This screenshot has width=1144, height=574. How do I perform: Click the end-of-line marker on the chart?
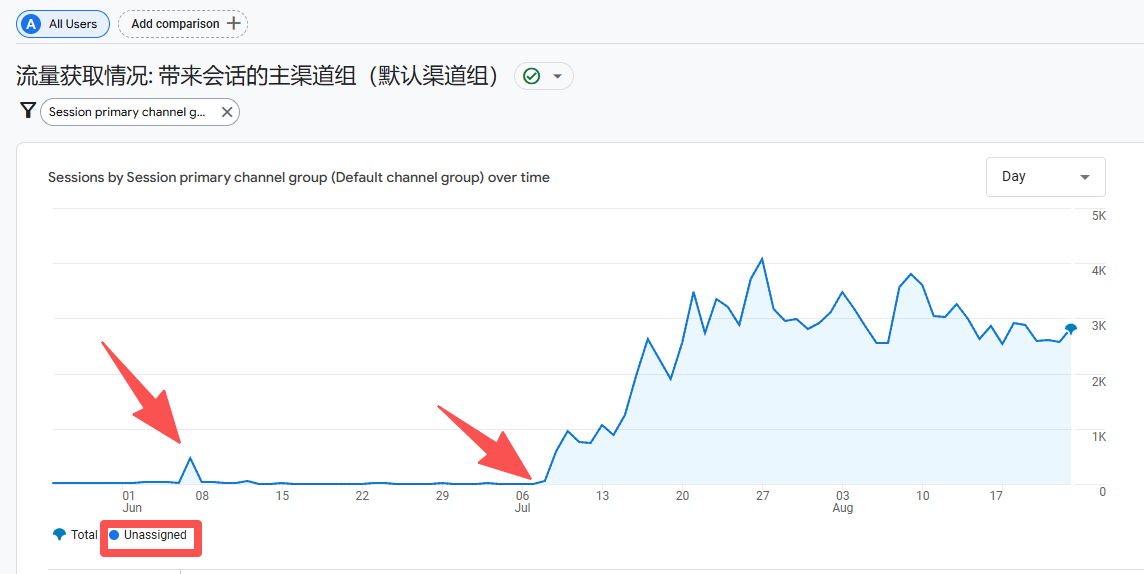pos(1071,329)
